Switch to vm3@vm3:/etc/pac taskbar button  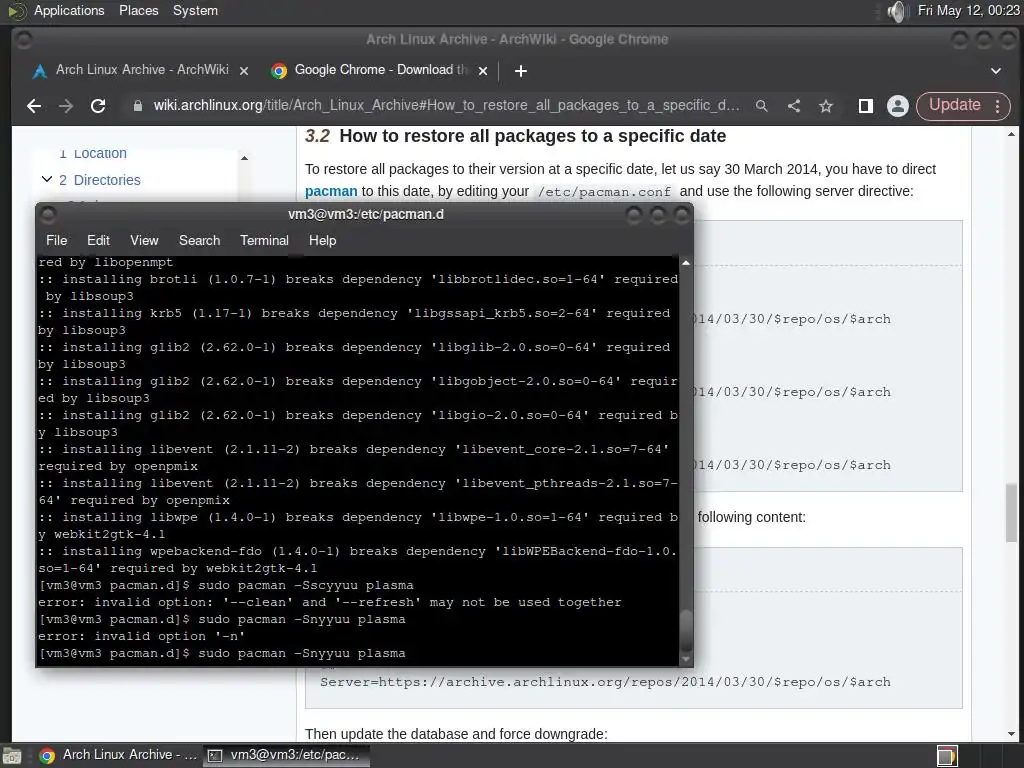click(x=285, y=756)
